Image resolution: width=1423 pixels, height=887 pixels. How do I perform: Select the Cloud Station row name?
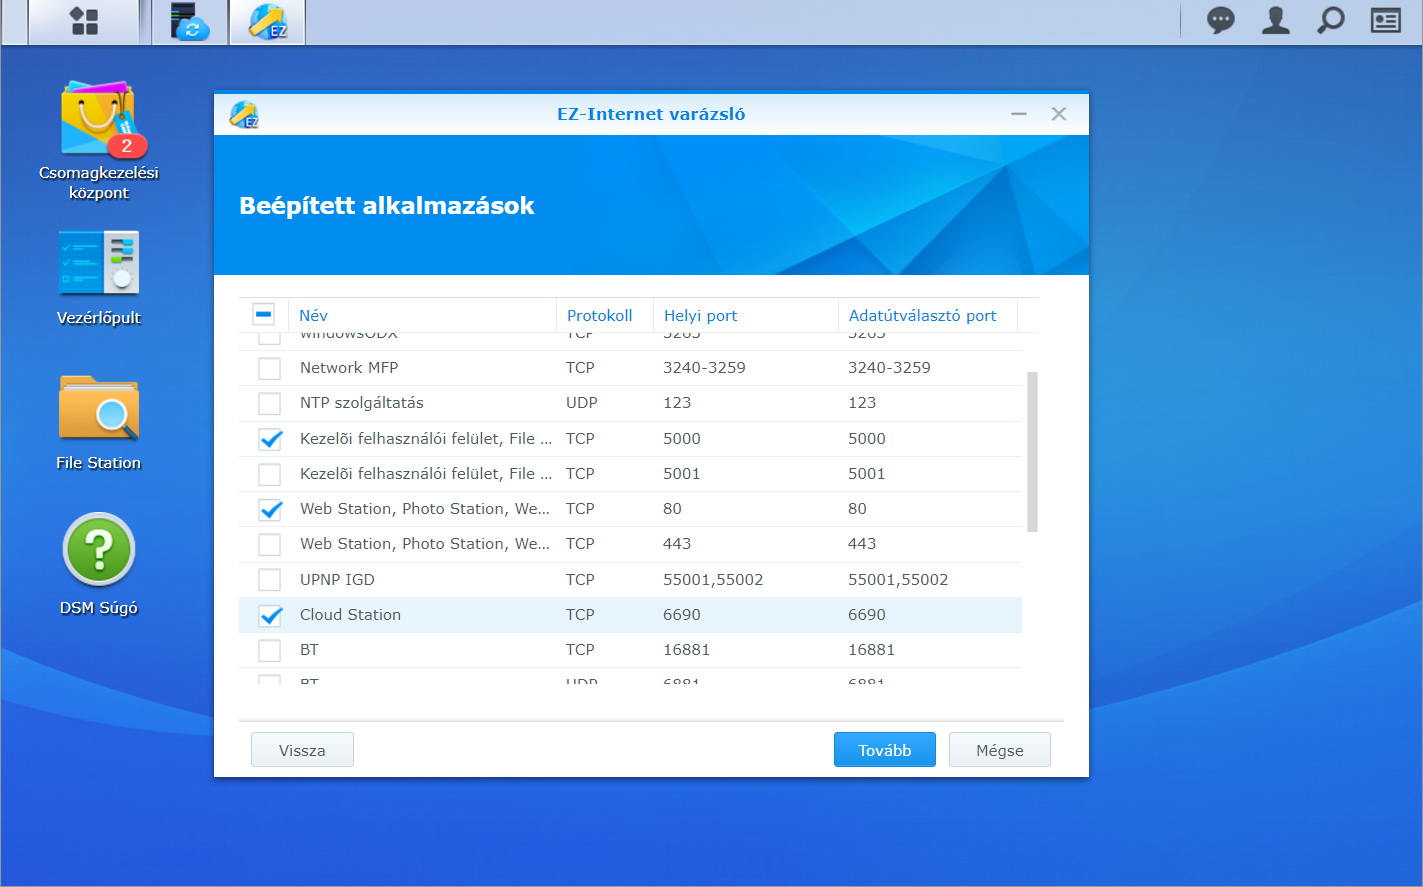pos(350,615)
